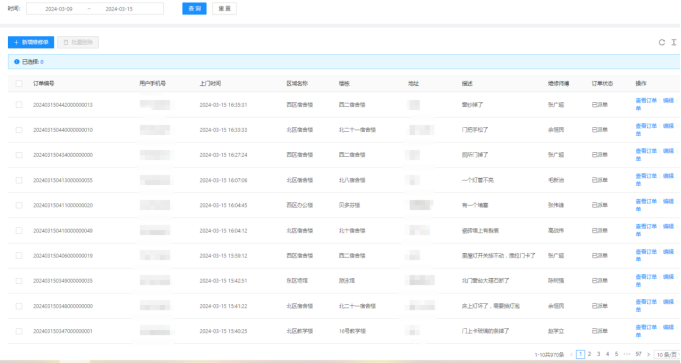
Task: Click the 操作 column header
Action: pos(641,83)
